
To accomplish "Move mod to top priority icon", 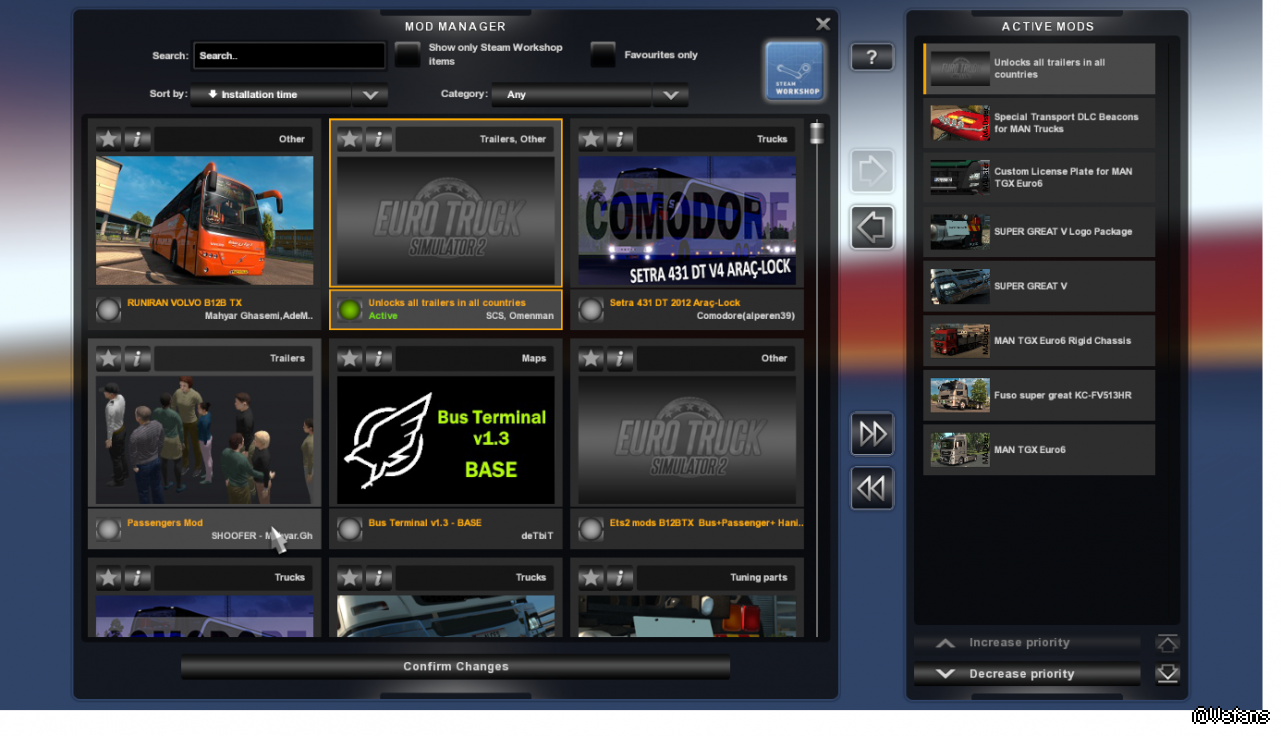I will [1167, 643].
